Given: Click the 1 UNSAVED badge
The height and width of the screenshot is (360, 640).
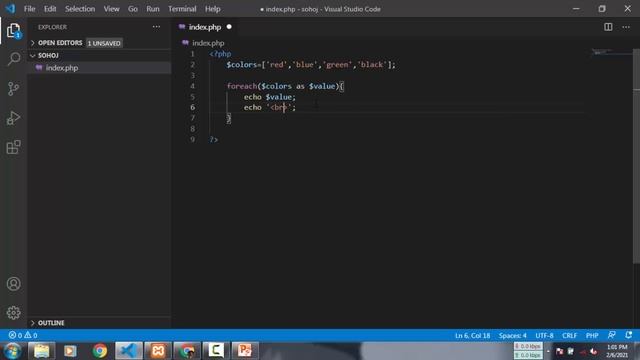Looking at the screenshot, I should [x=104, y=43].
